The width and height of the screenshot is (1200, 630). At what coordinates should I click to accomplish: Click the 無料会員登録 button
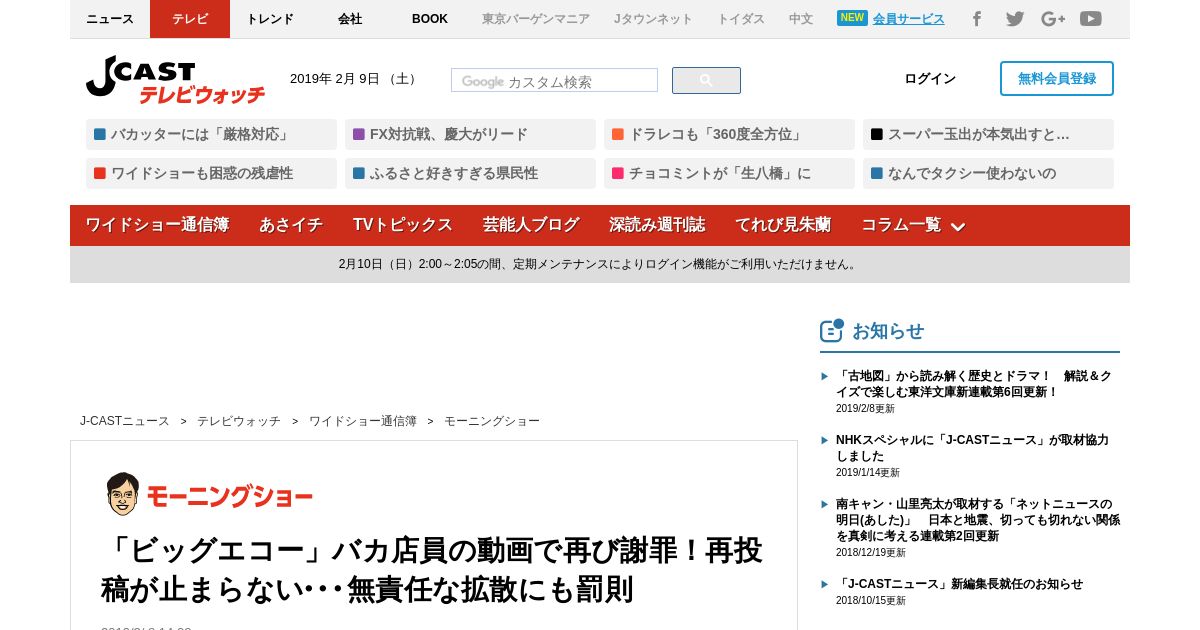click(1057, 79)
